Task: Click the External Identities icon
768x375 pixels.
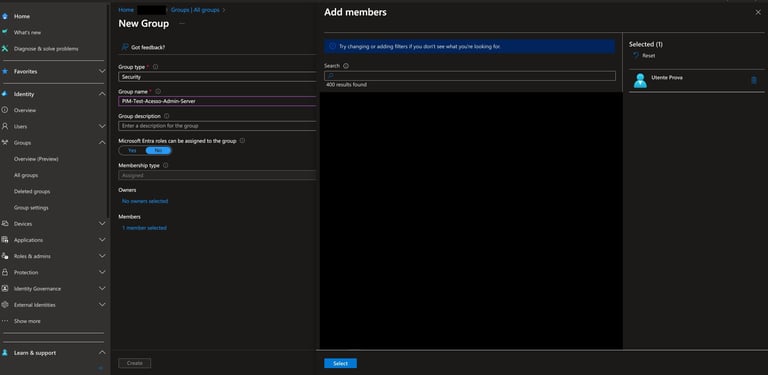Action: pyautogui.click(x=5, y=305)
